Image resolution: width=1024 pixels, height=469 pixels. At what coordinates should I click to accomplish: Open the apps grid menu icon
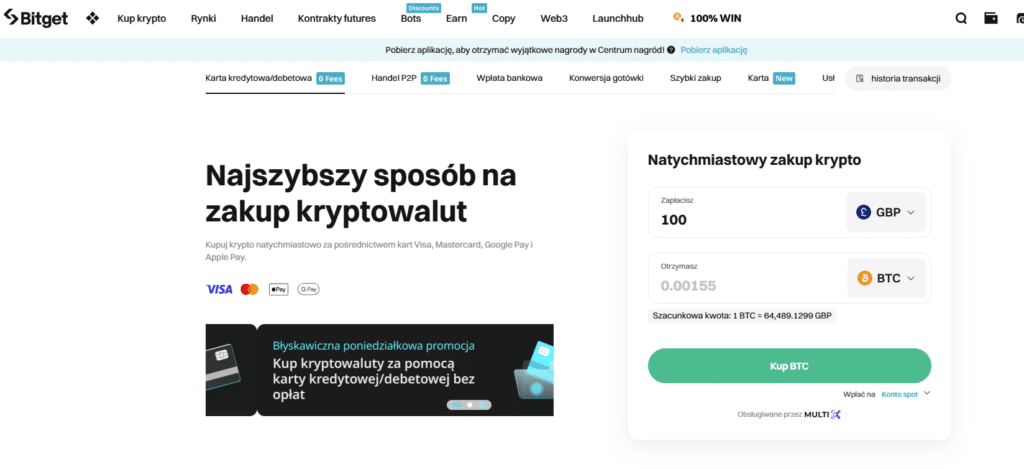click(92, 18)
